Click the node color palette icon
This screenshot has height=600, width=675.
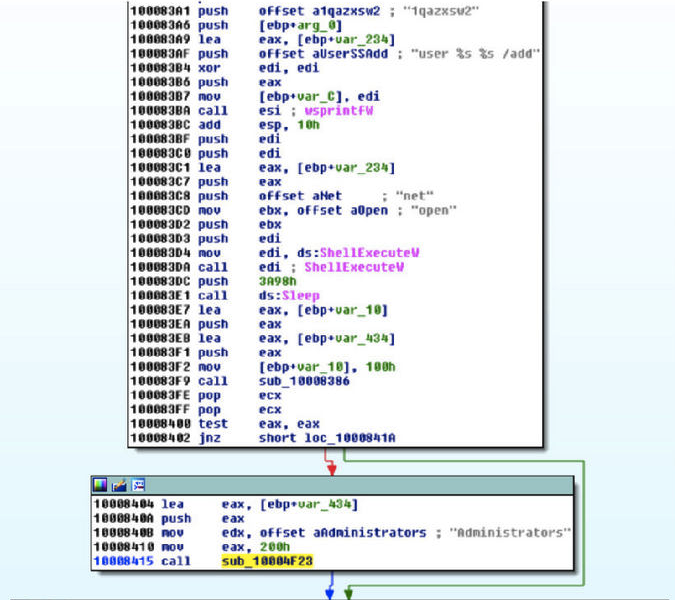point(100,485)
